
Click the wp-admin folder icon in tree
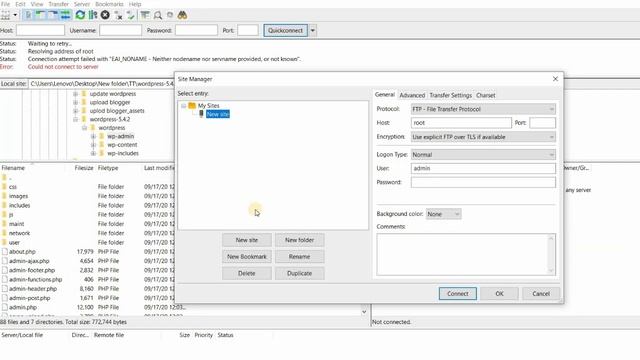click(x=102, y=136)
